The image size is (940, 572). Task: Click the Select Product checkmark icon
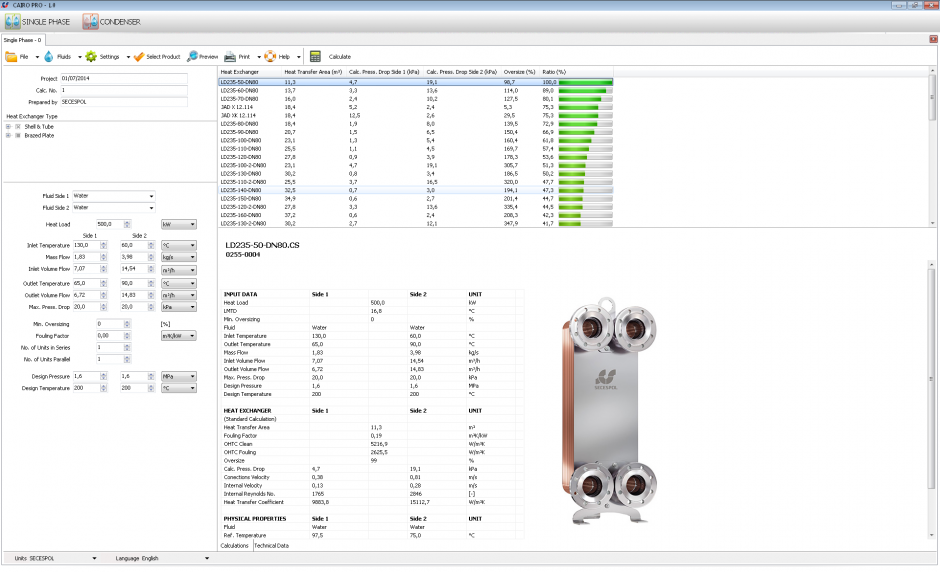(x=138, y=56)
